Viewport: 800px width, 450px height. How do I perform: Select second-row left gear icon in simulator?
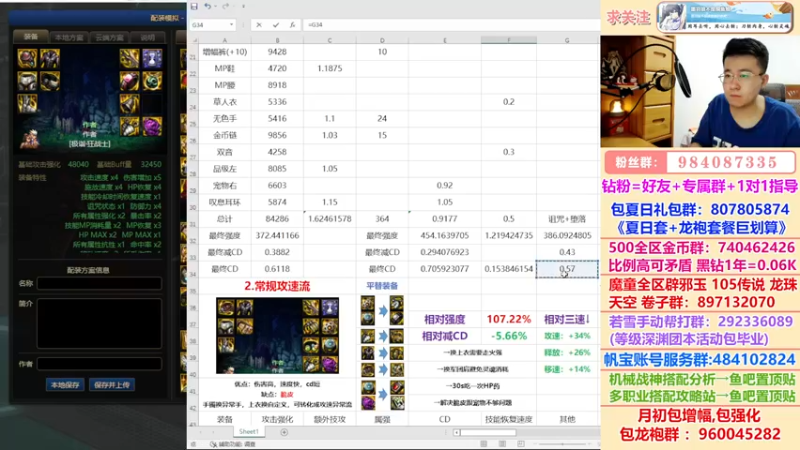coord(27,81)
